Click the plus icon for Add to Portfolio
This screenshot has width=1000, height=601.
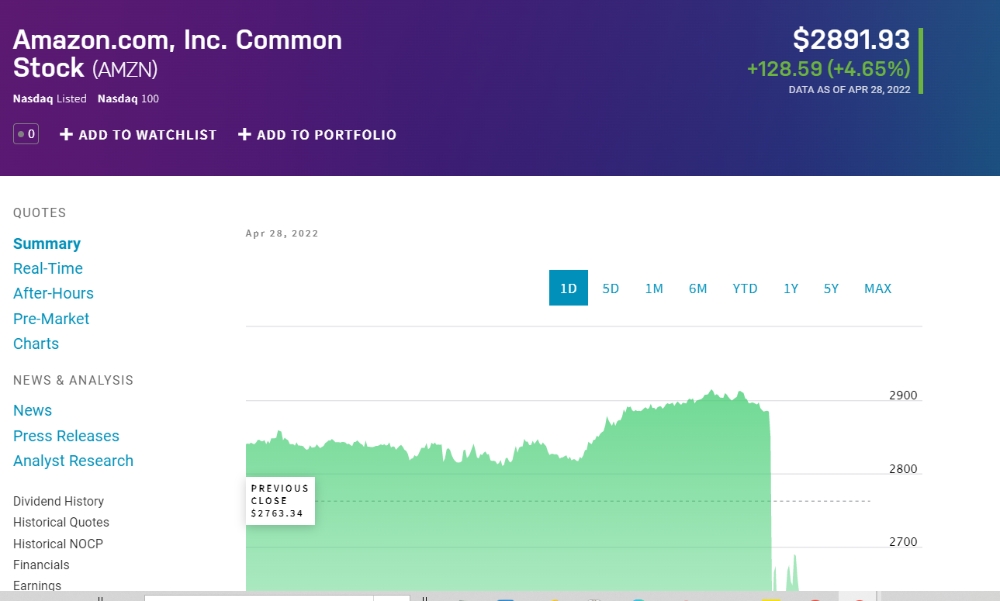click(244, 135)
